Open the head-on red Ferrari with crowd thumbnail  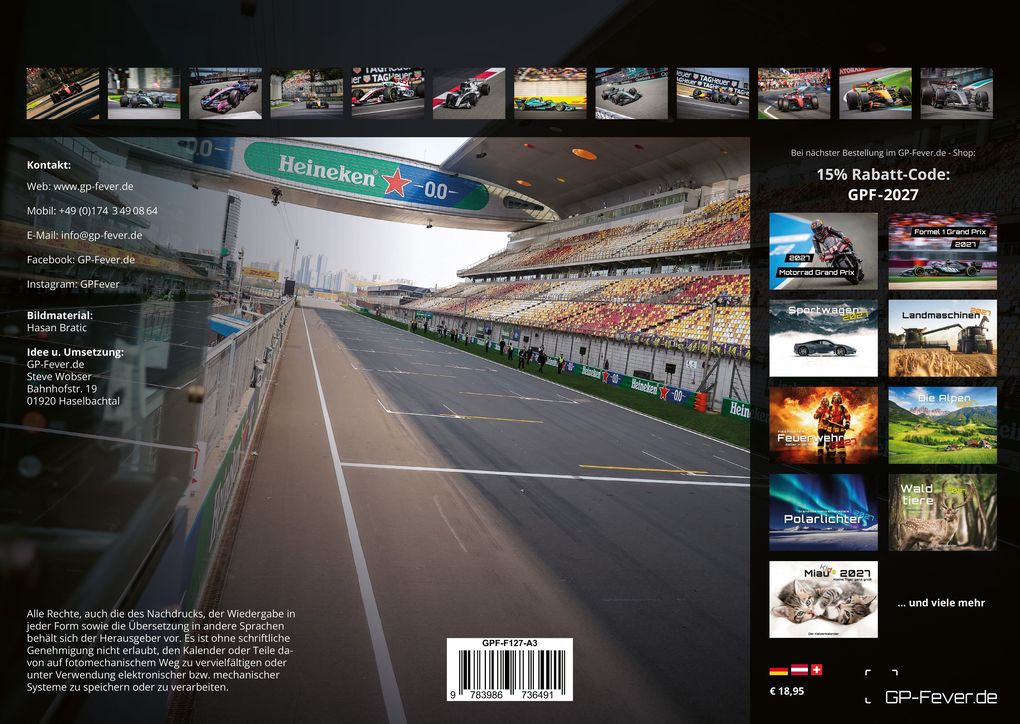click(794, 93)
